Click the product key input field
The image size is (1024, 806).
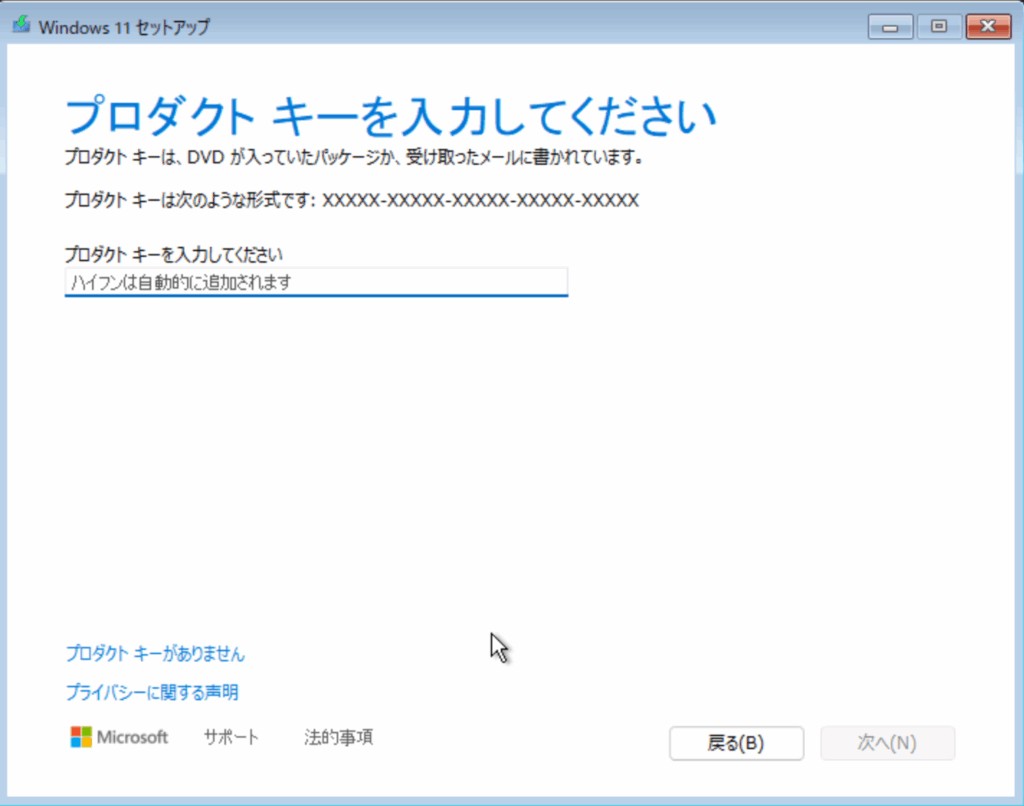click(315, 282)
